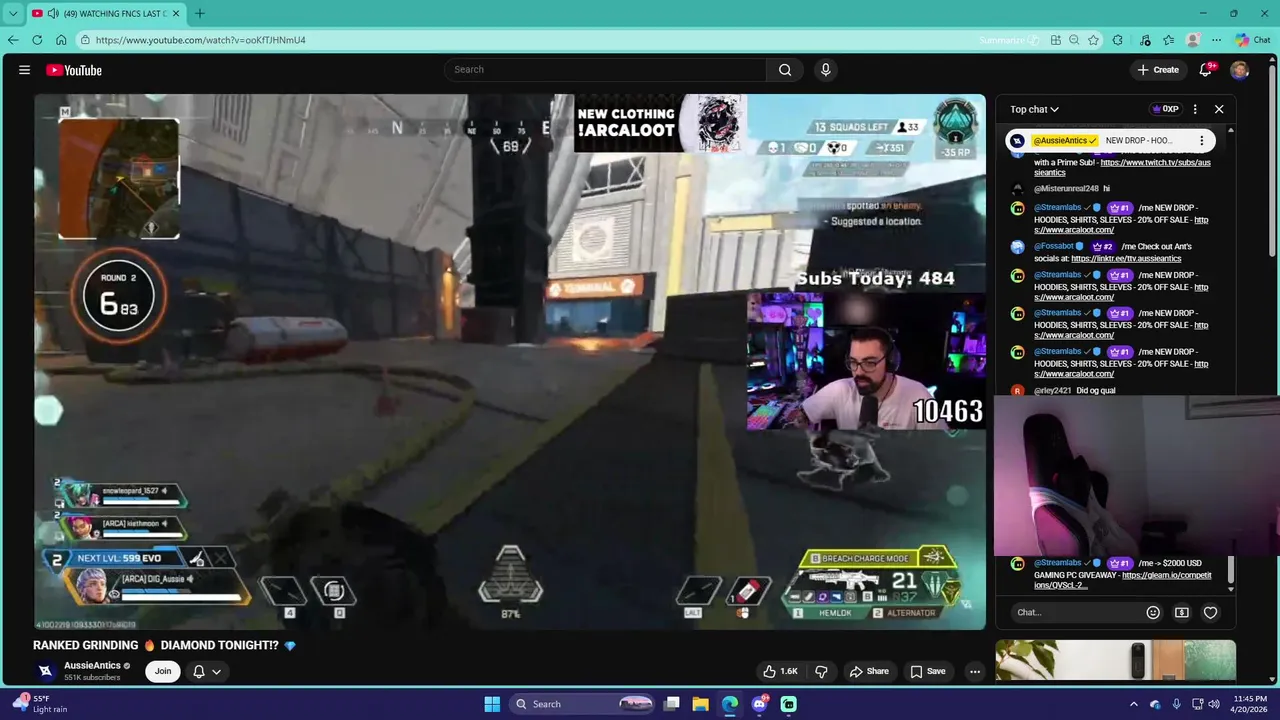1280x720 pixels.
Task: Open the emoji picker in chat
Action: coord(1153,612)
